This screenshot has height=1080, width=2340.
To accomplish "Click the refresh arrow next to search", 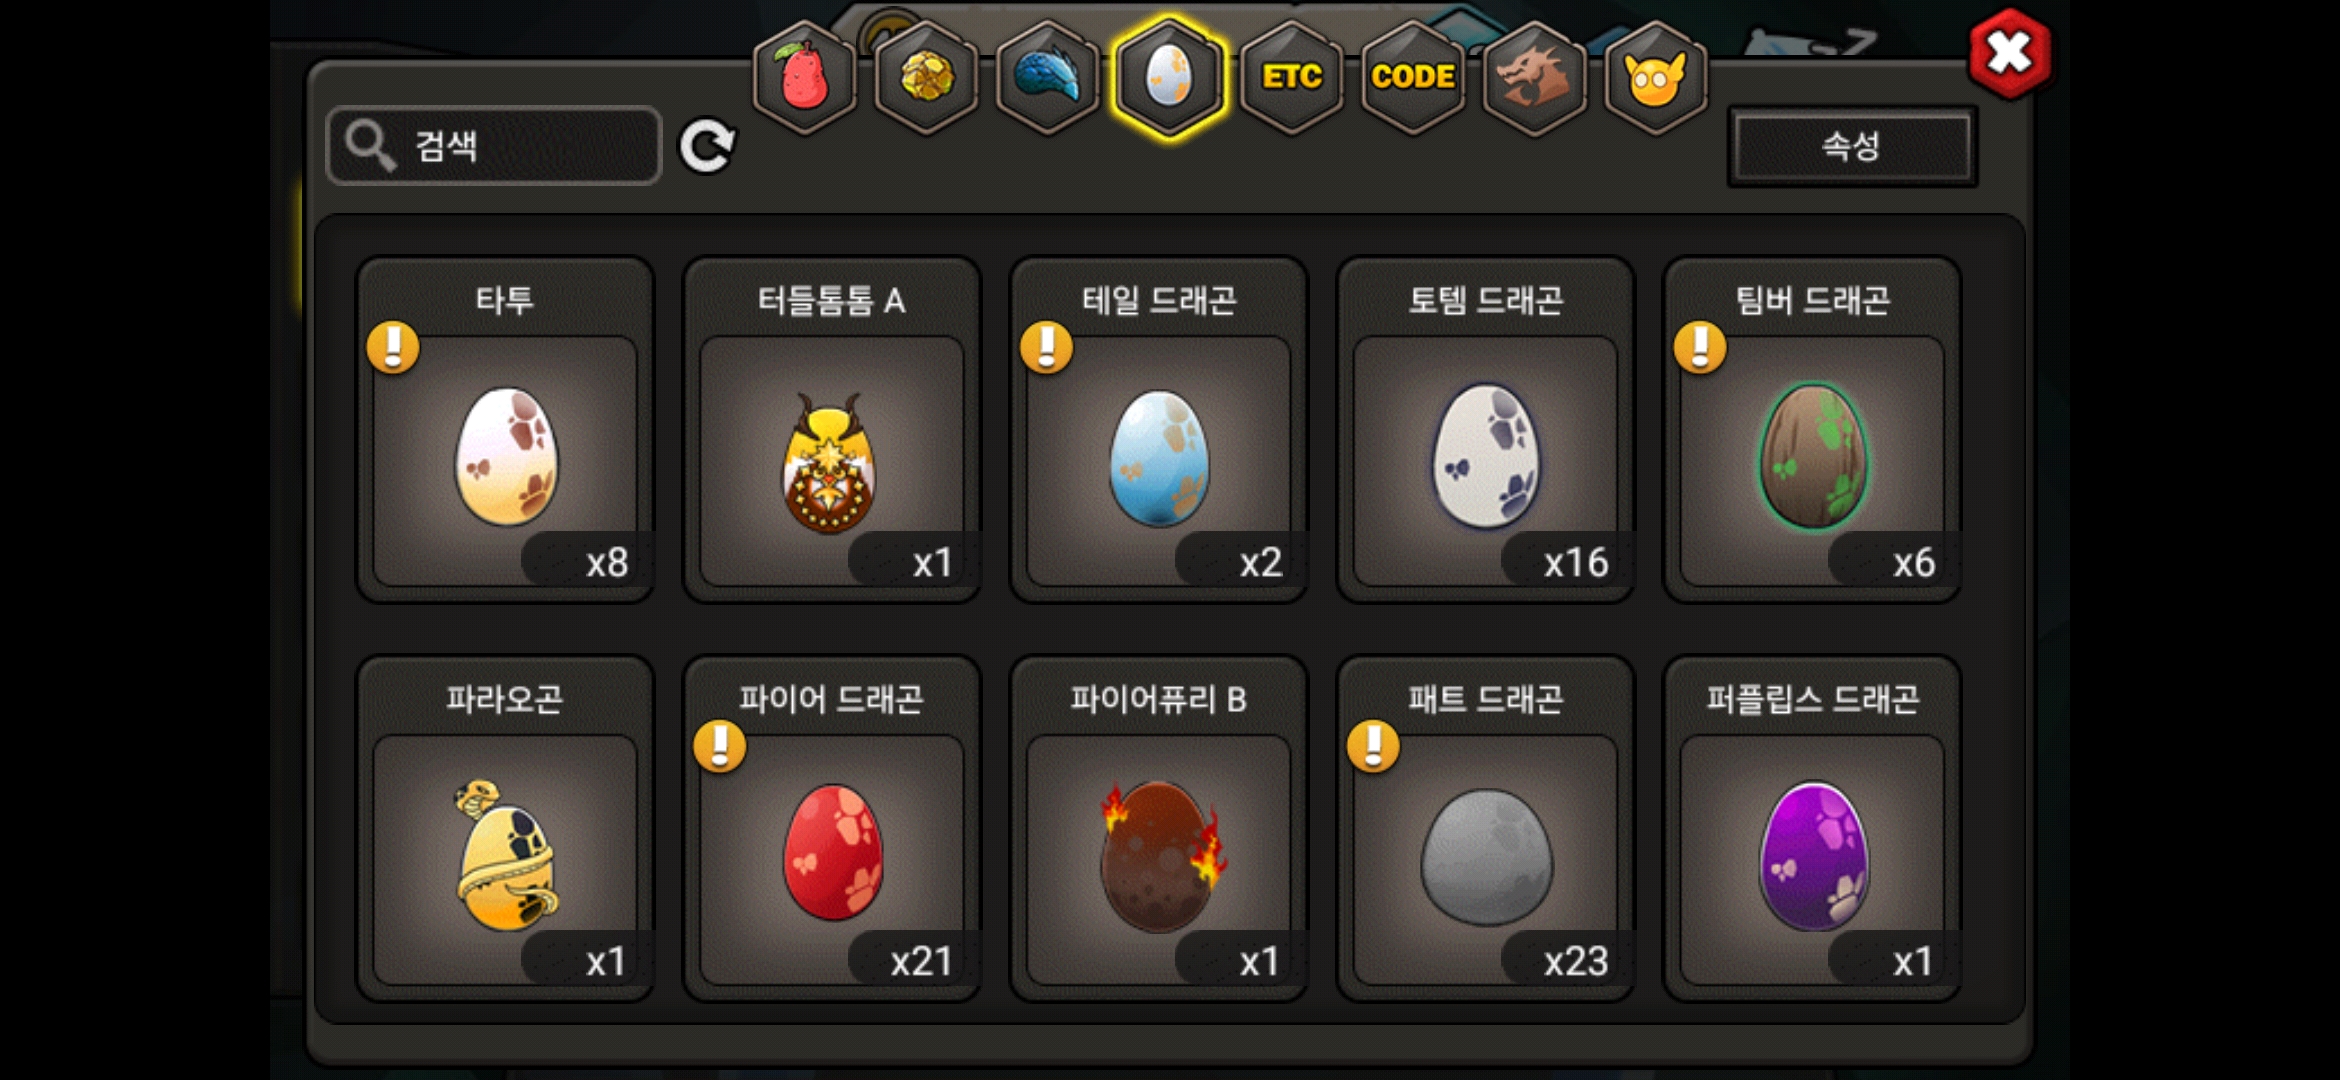I will [x=707, y=147].
